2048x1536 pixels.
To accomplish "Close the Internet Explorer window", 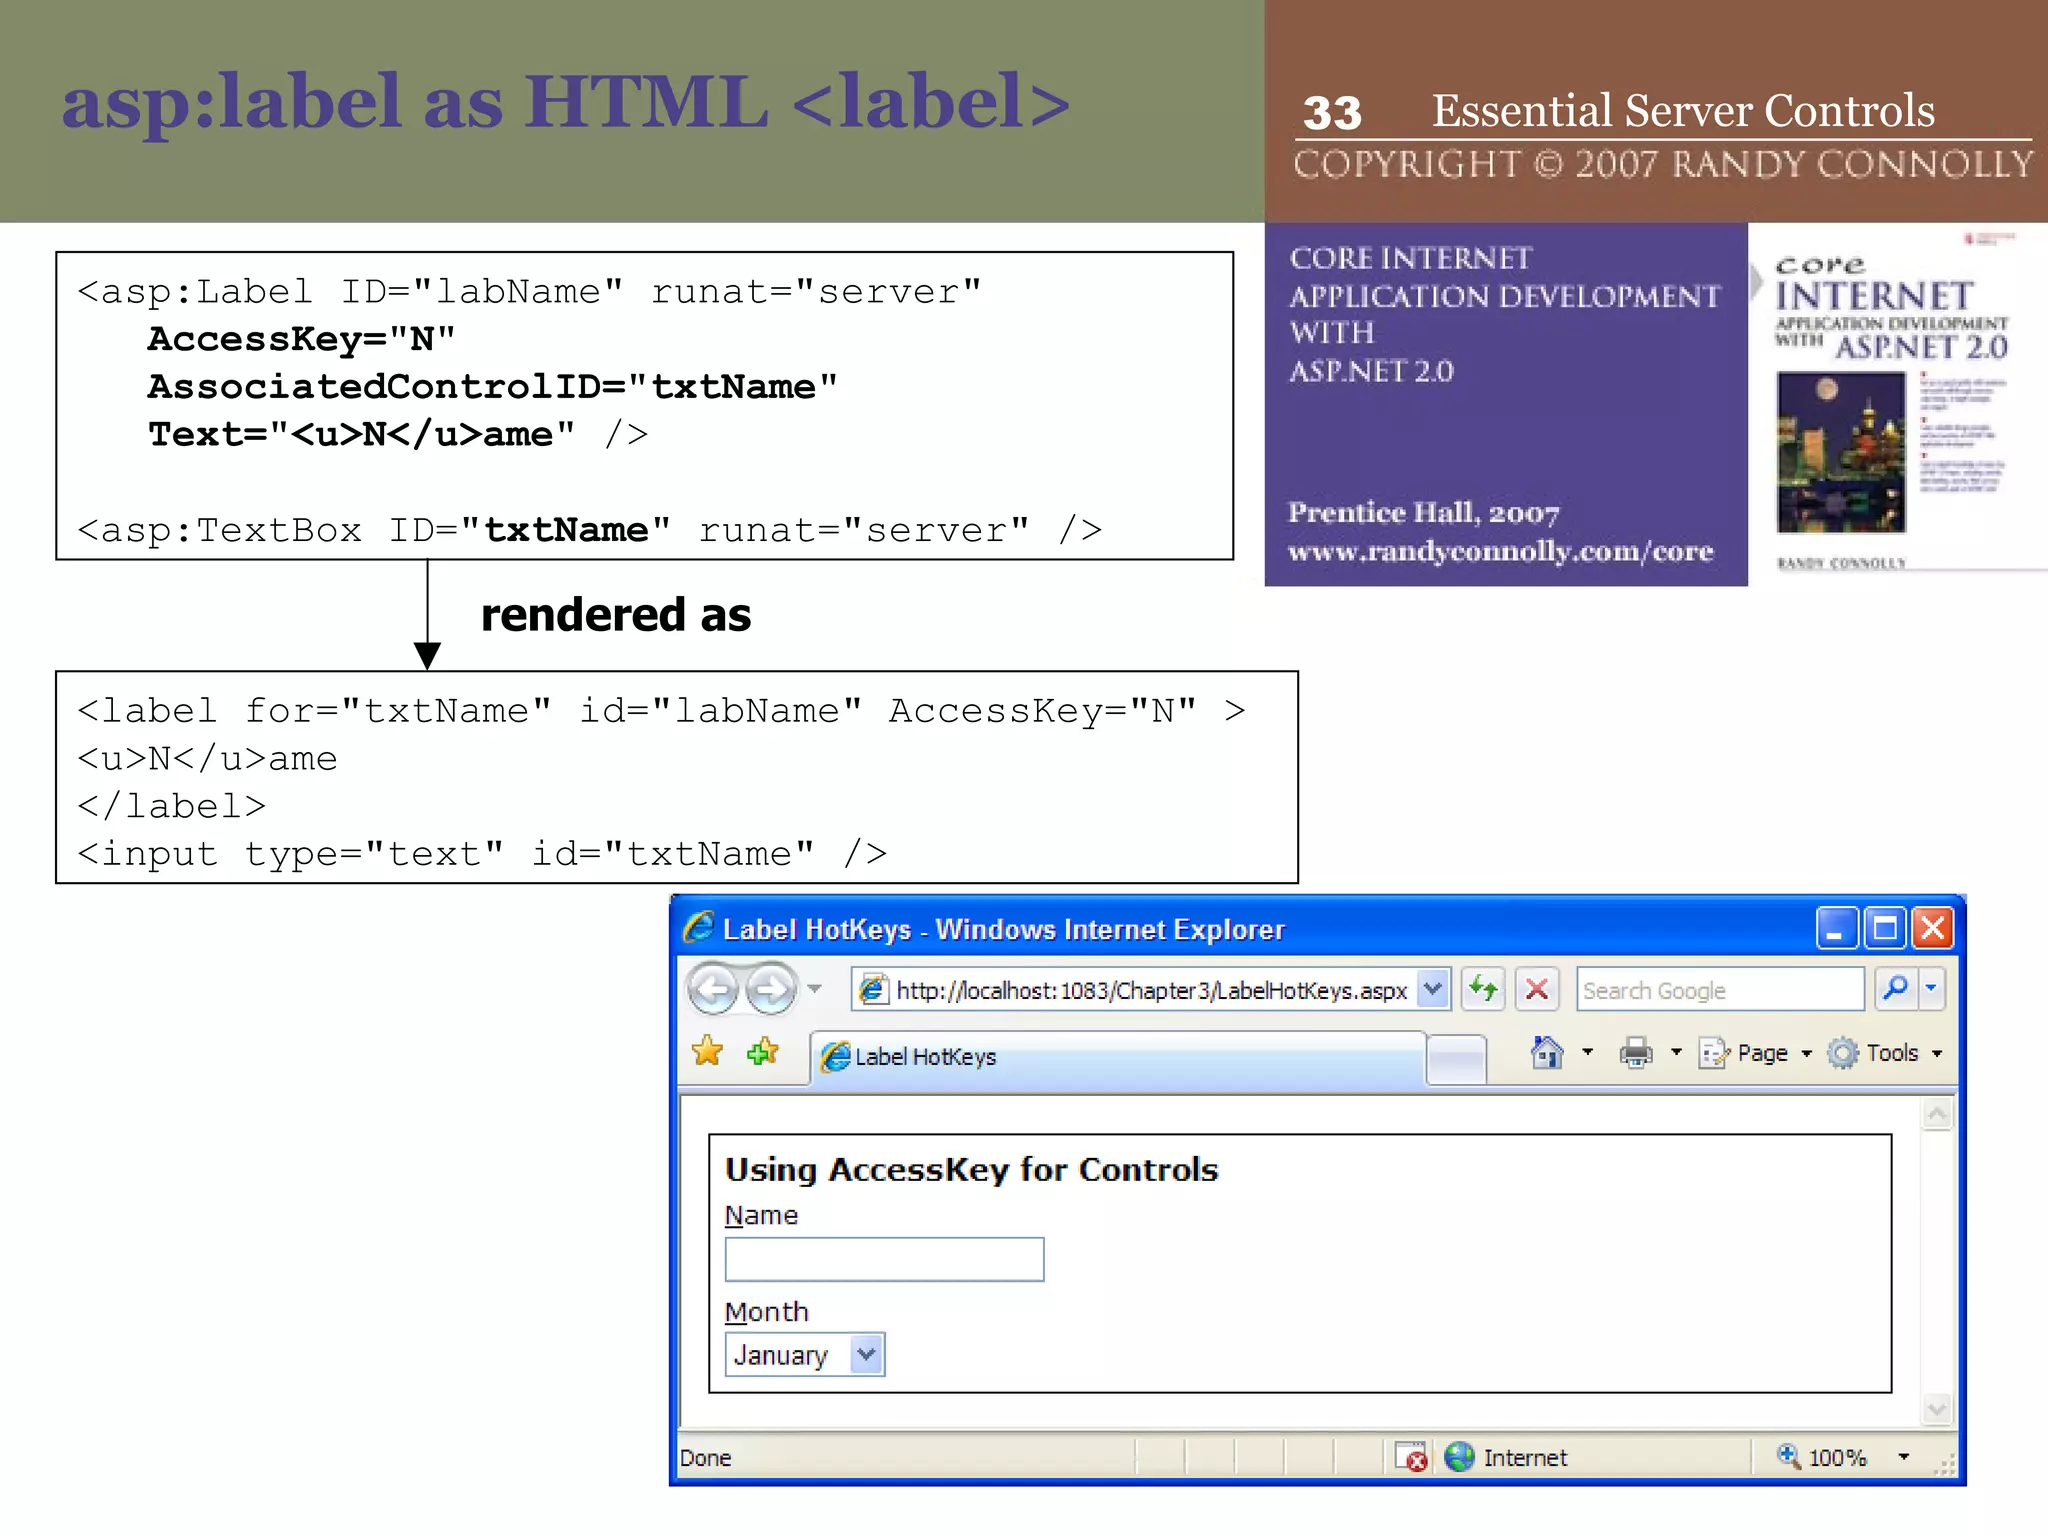I will pos(1934,928).
